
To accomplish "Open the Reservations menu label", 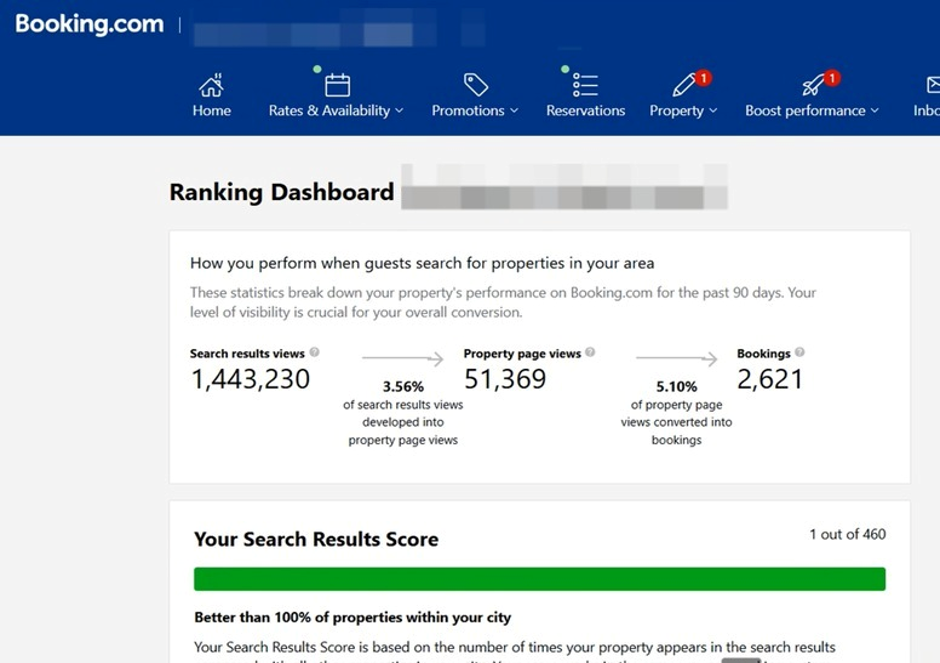I will (586, 111).
